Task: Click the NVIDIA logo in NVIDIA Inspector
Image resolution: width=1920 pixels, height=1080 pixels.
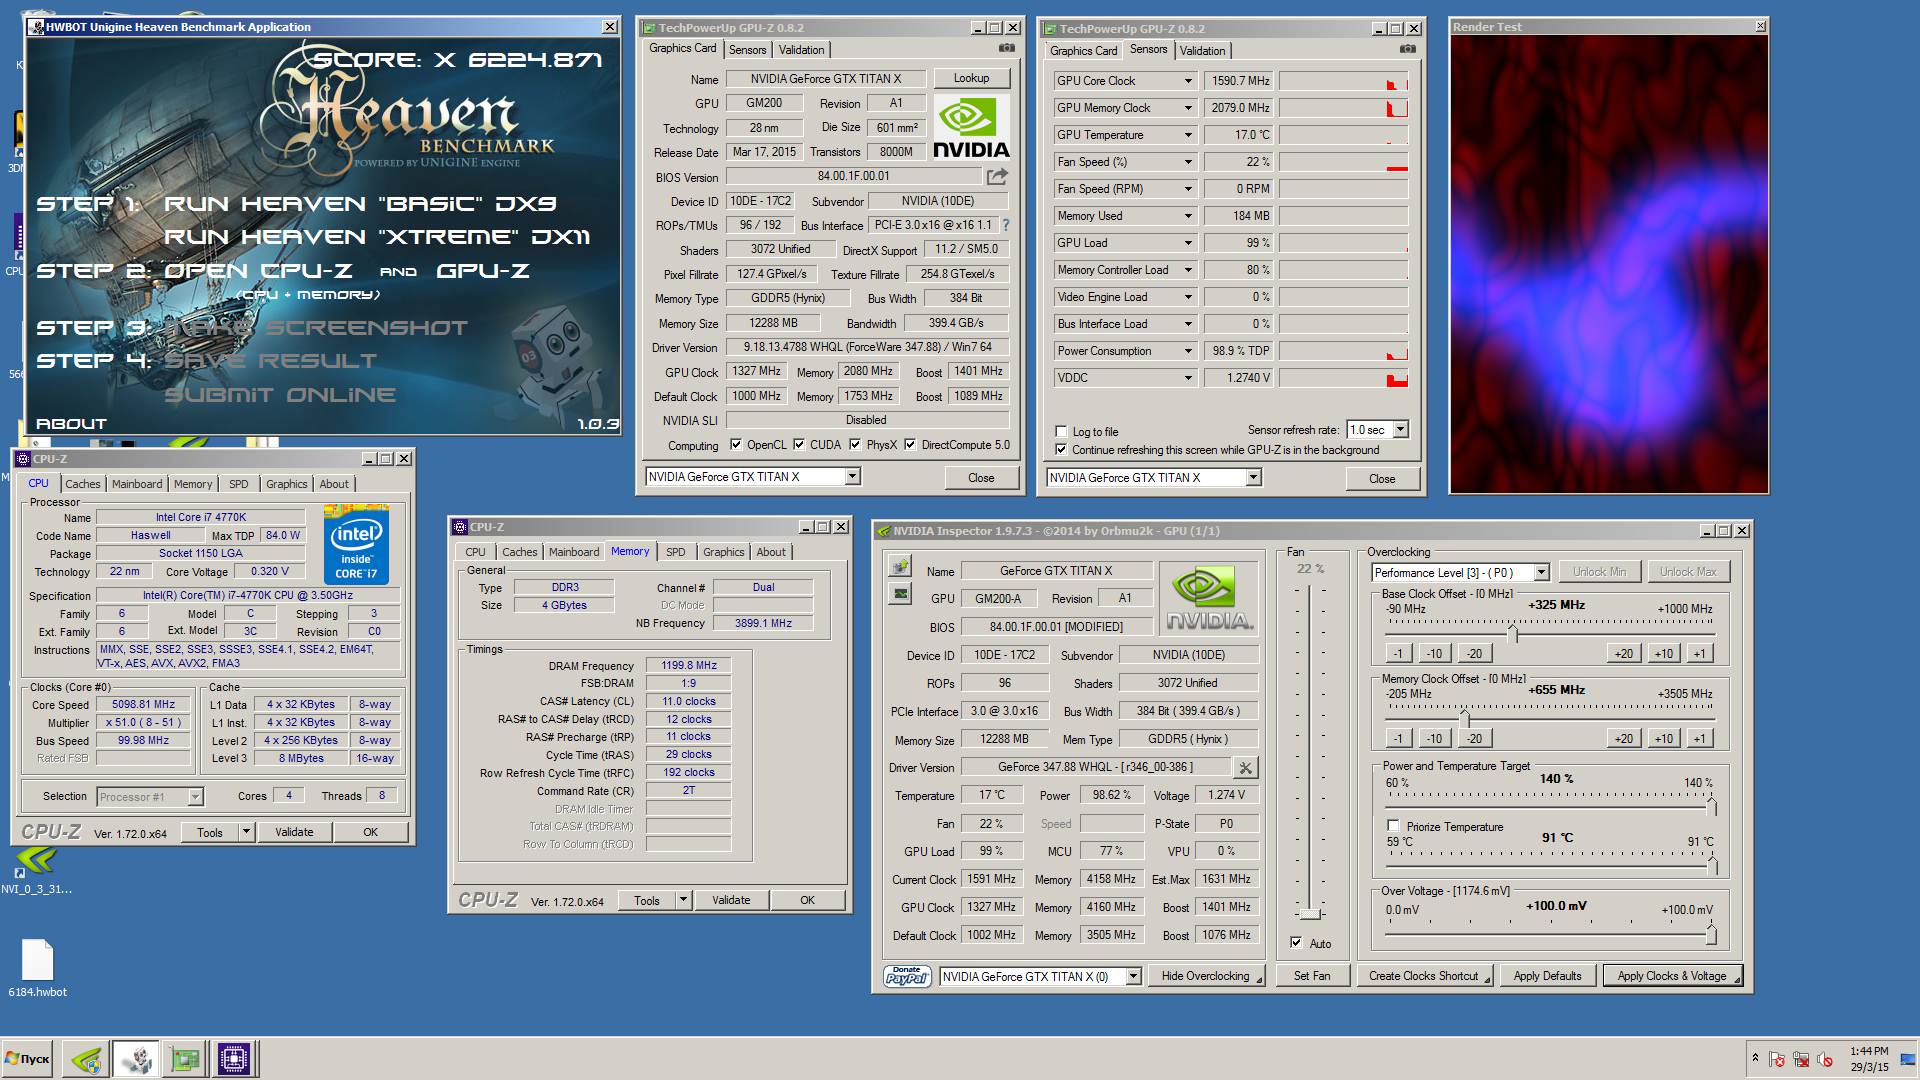Action: click(x=1208, y=598)
